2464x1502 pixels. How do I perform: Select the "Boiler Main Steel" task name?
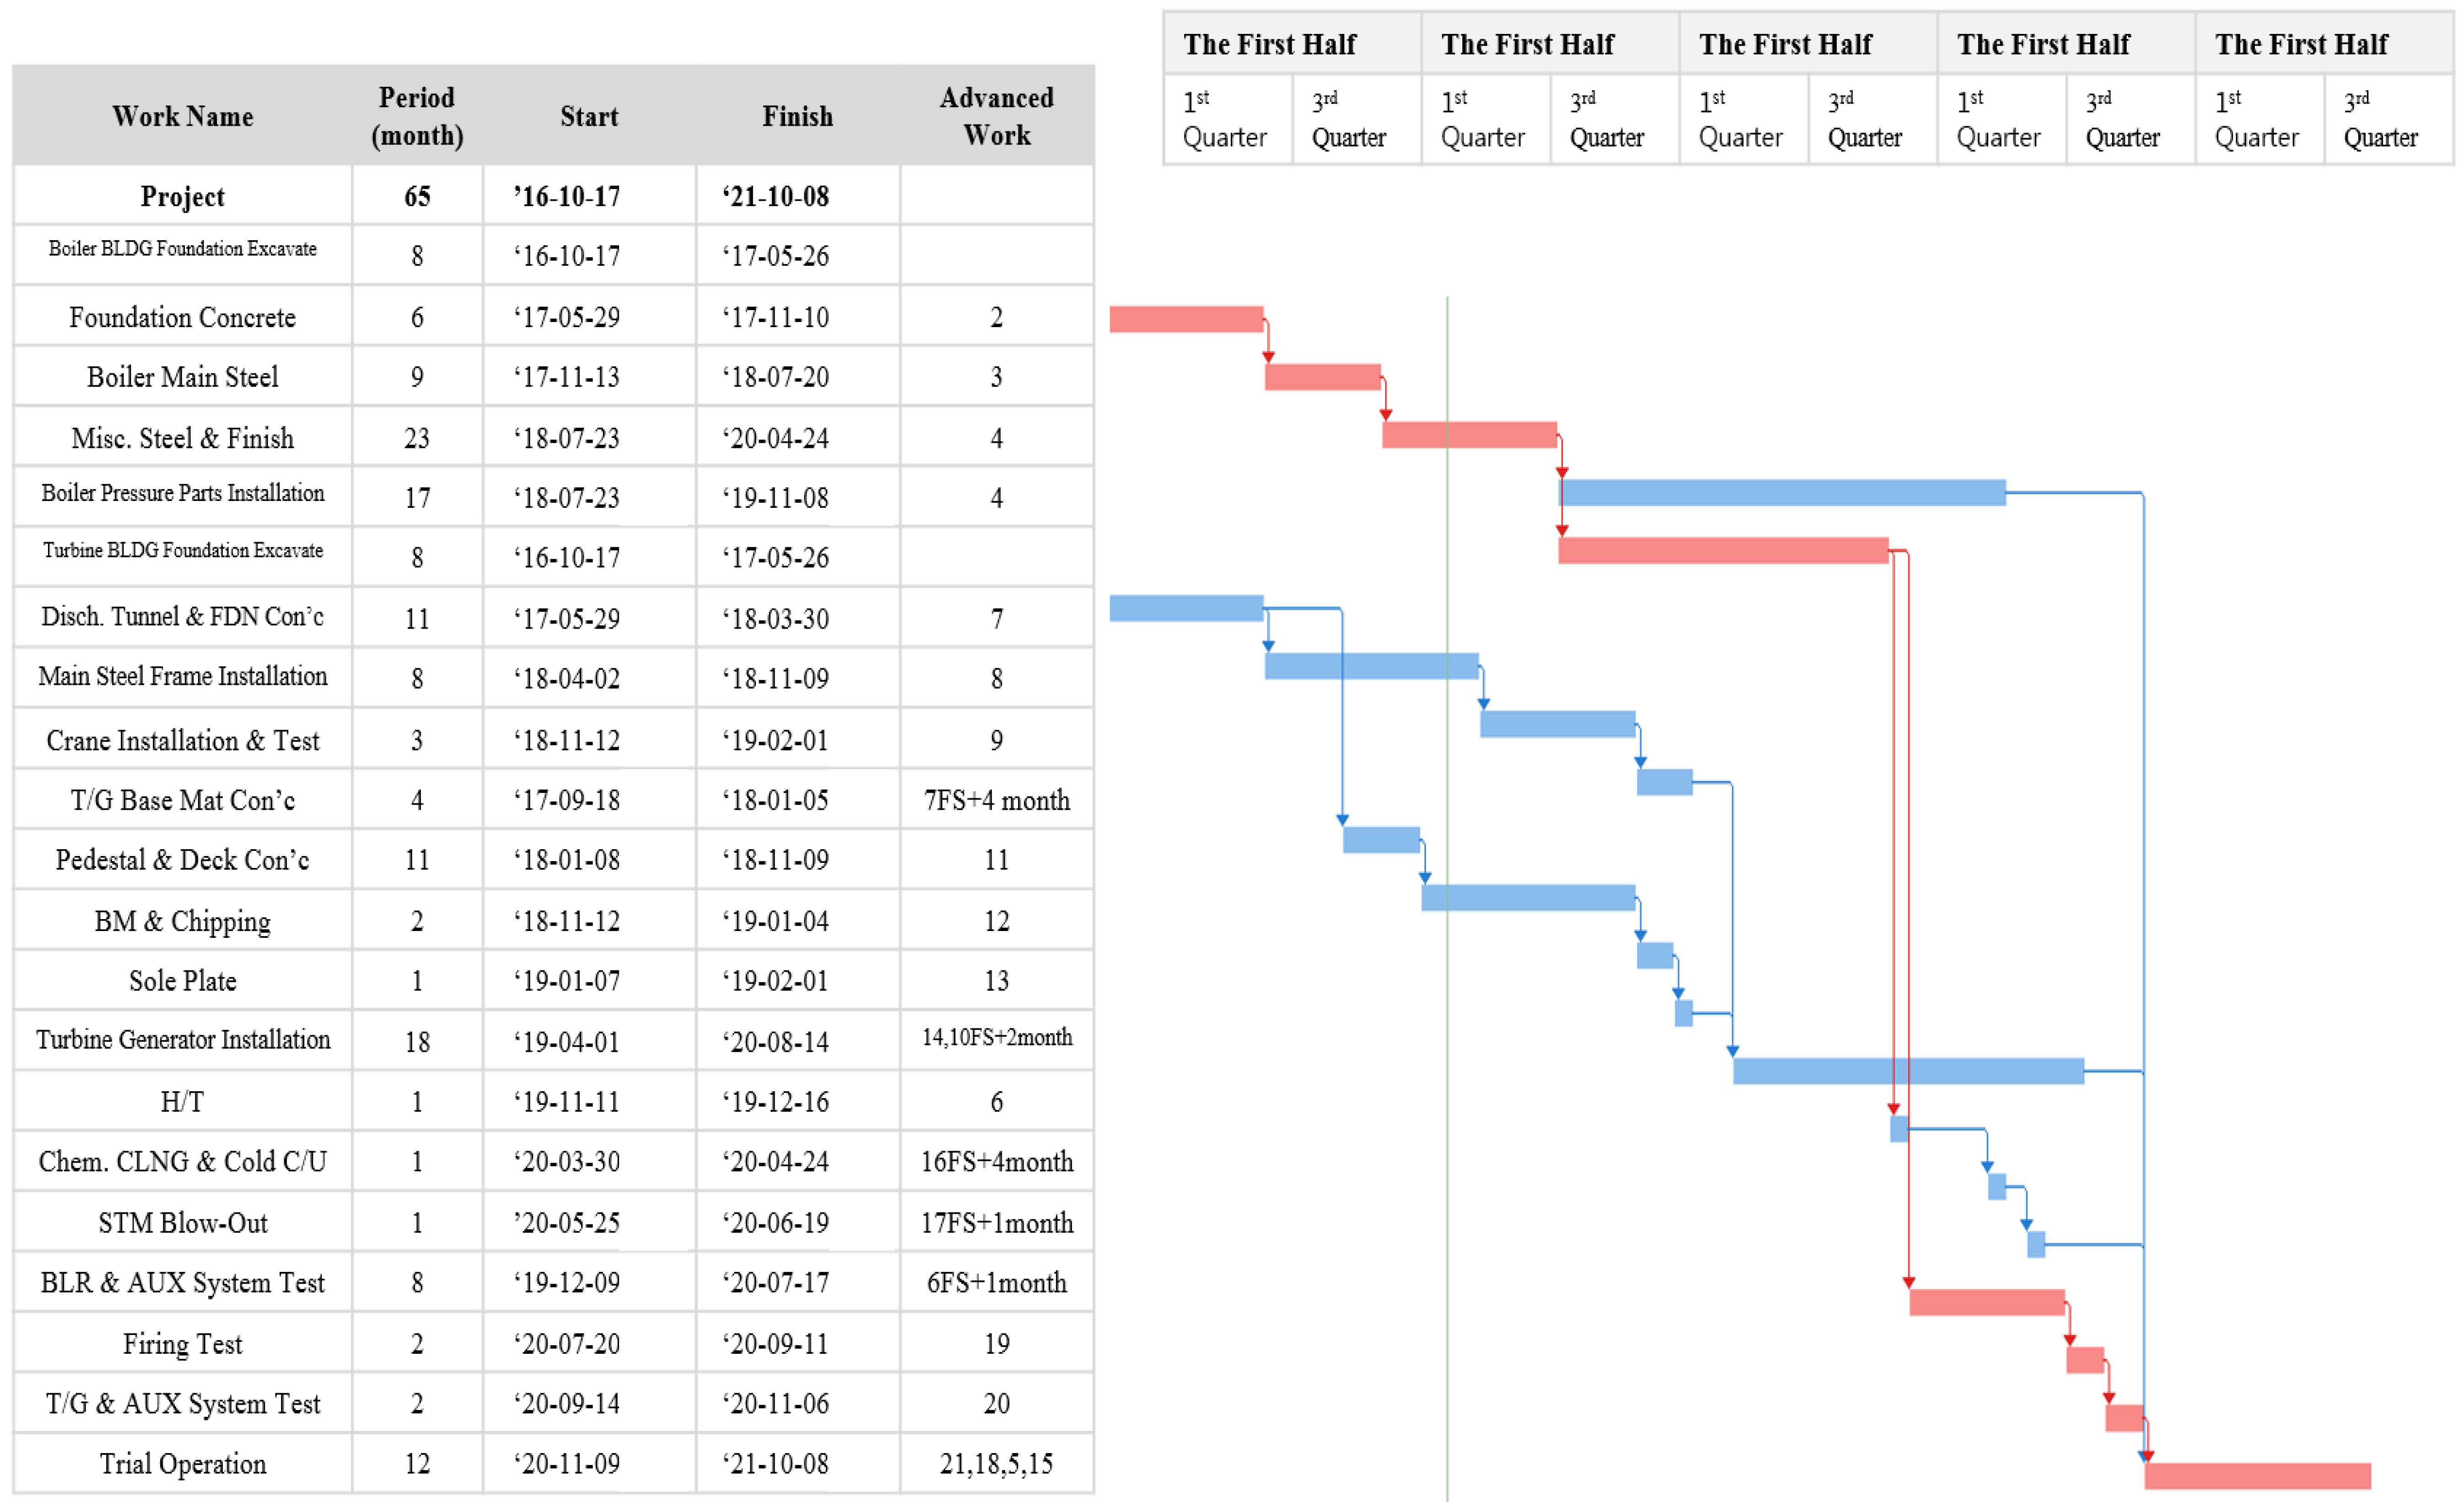click(x=182, y=377)
